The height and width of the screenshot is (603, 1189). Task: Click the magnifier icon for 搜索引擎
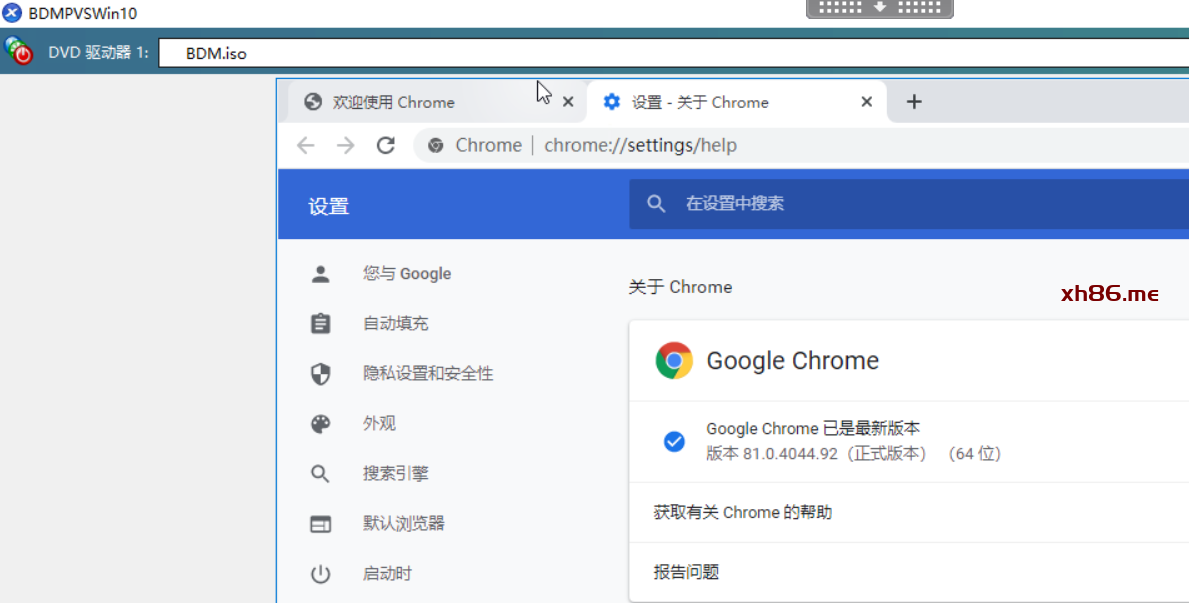tap(320, 474)
